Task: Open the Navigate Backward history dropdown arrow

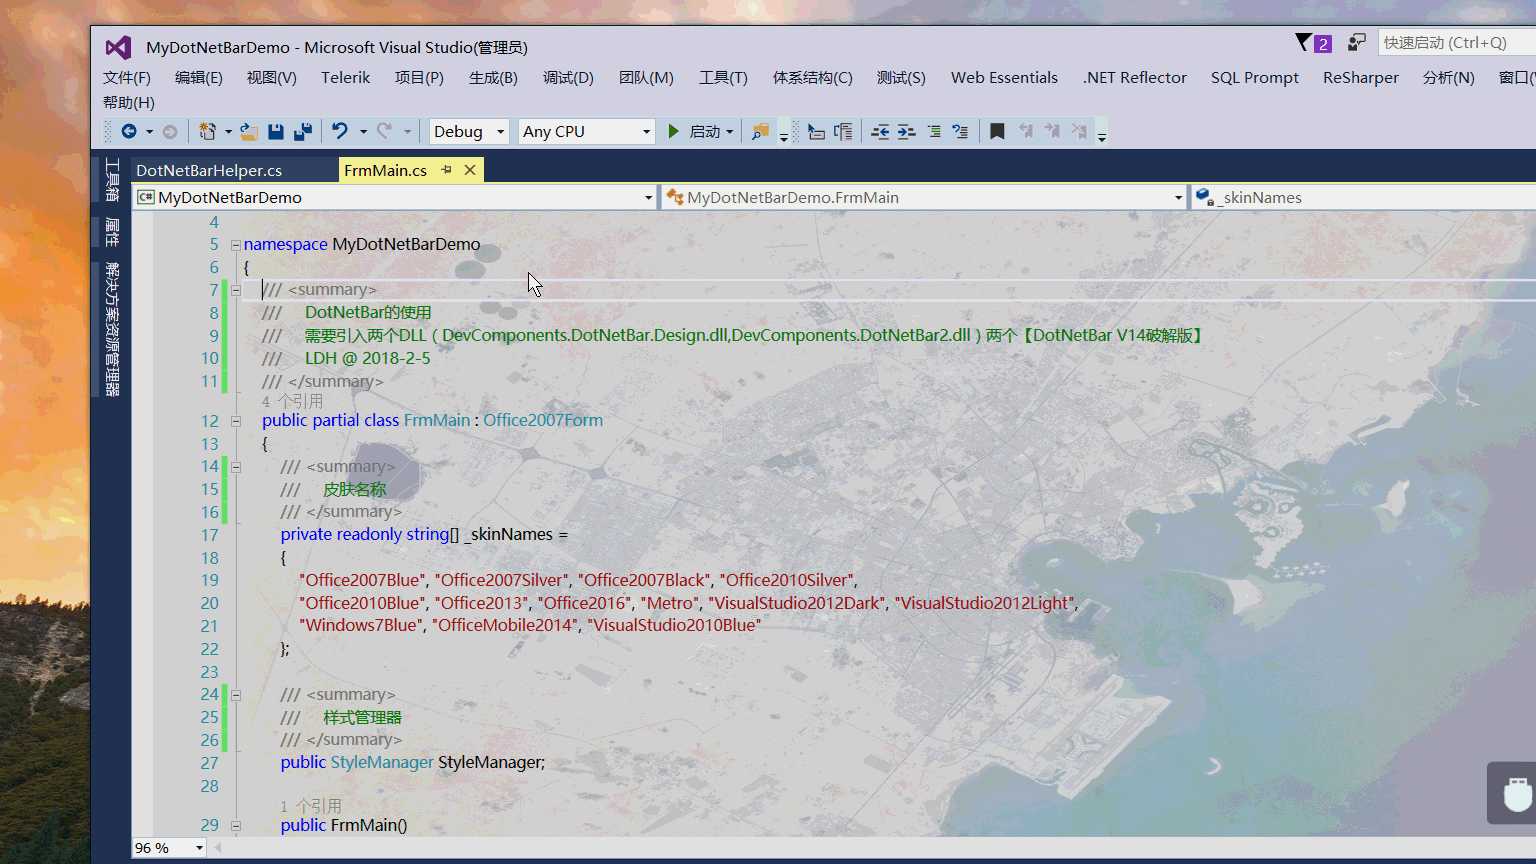Action: (150, 132)
